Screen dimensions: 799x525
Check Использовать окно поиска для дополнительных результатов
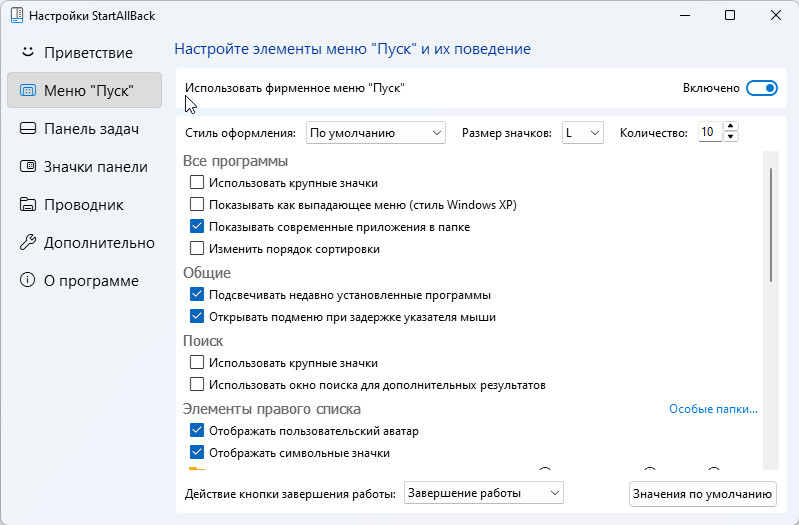(197, 384)
